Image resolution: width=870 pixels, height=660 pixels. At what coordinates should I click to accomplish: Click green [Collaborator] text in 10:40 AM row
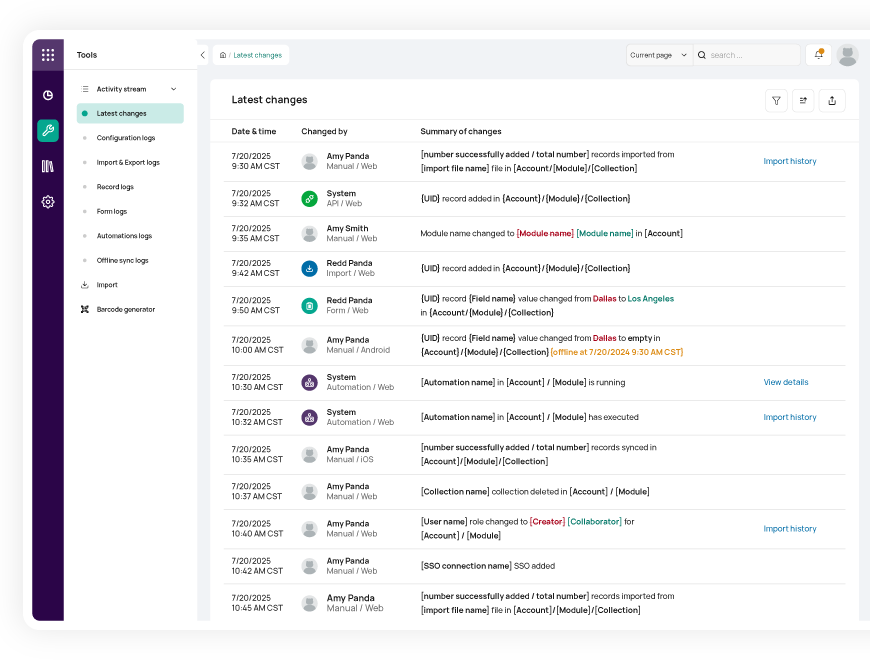594,521
